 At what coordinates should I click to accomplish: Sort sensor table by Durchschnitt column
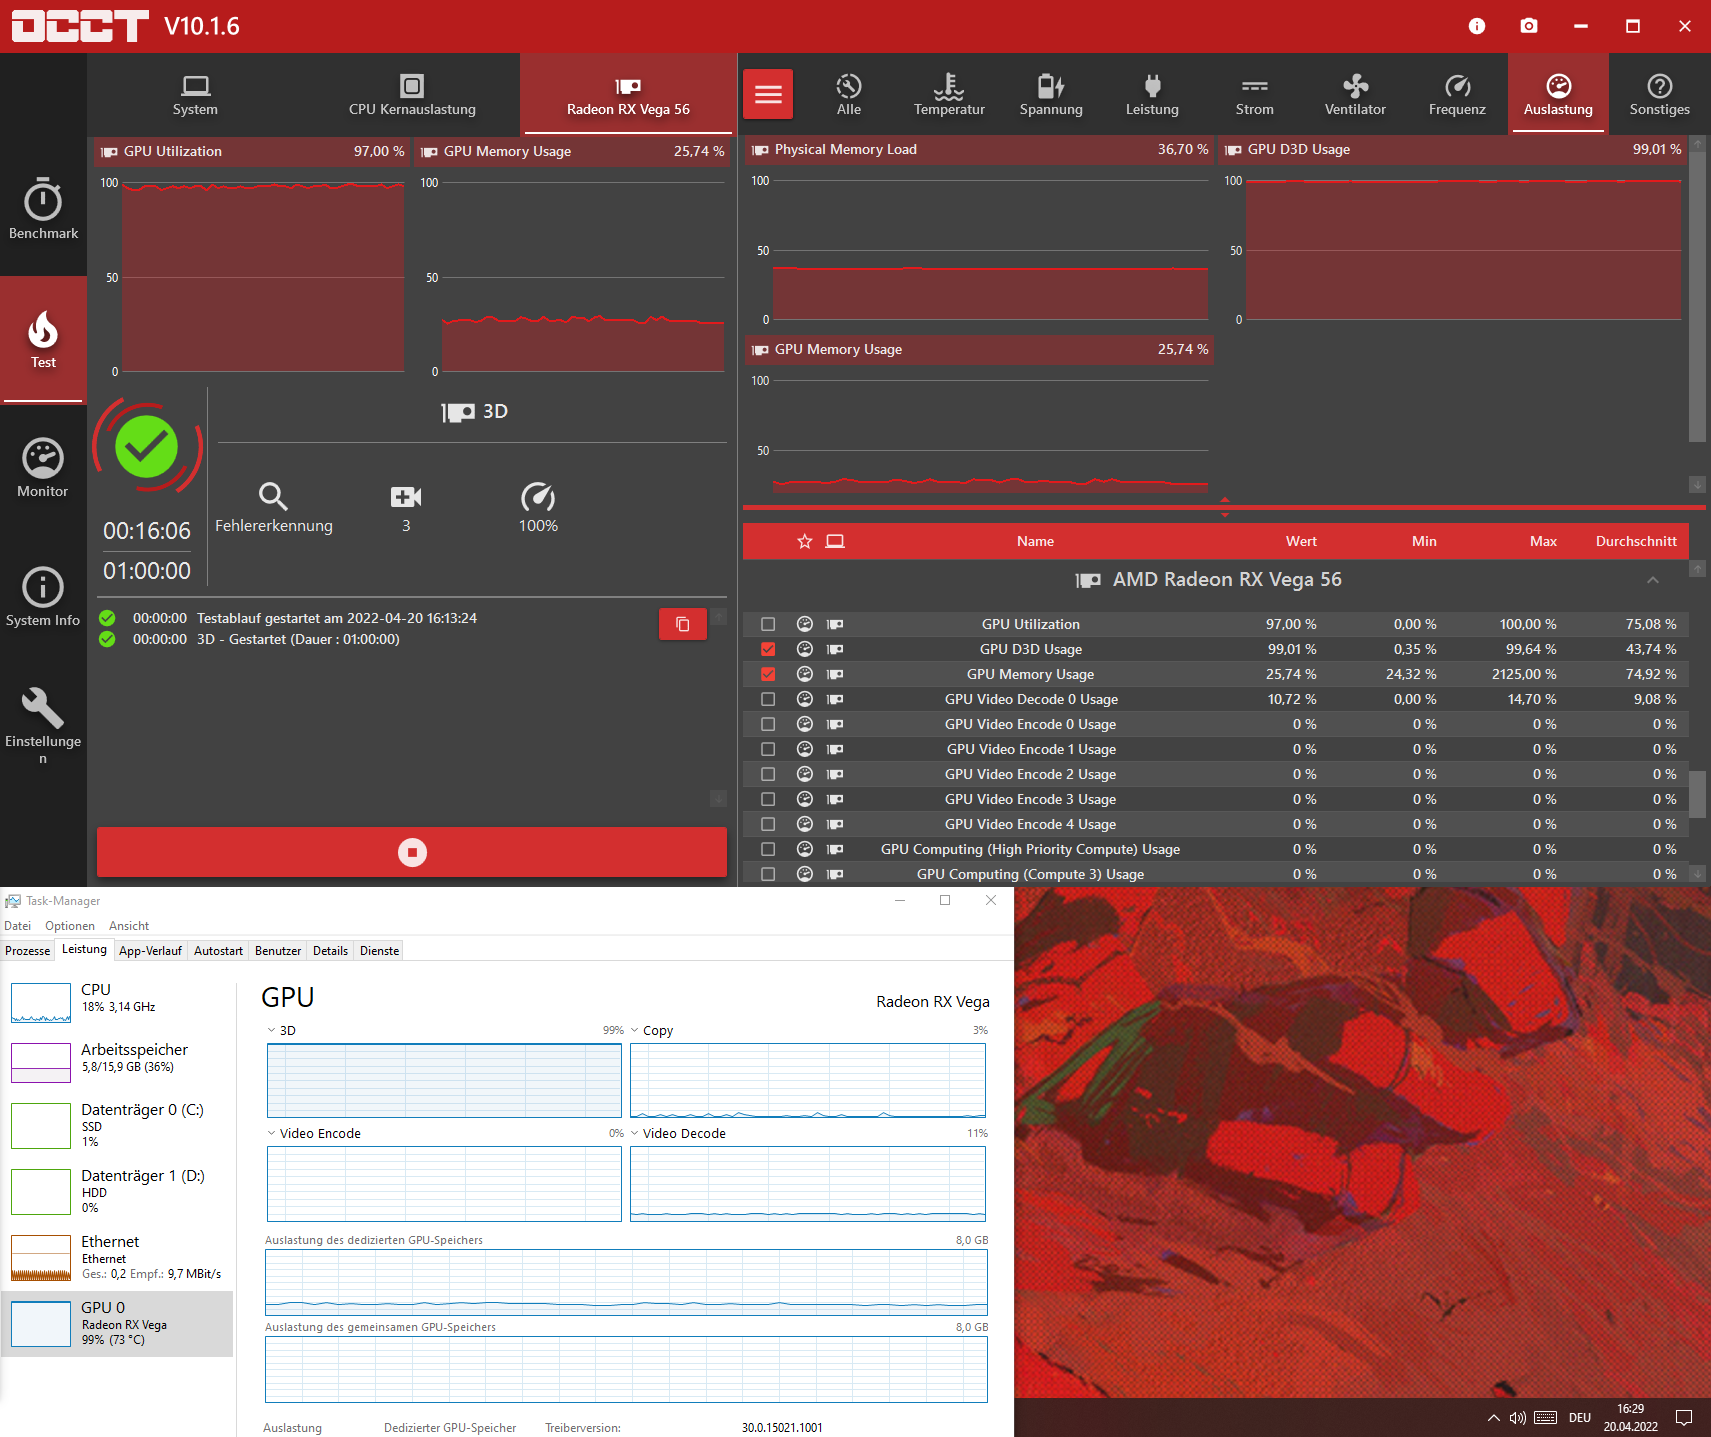point(1635,541)
